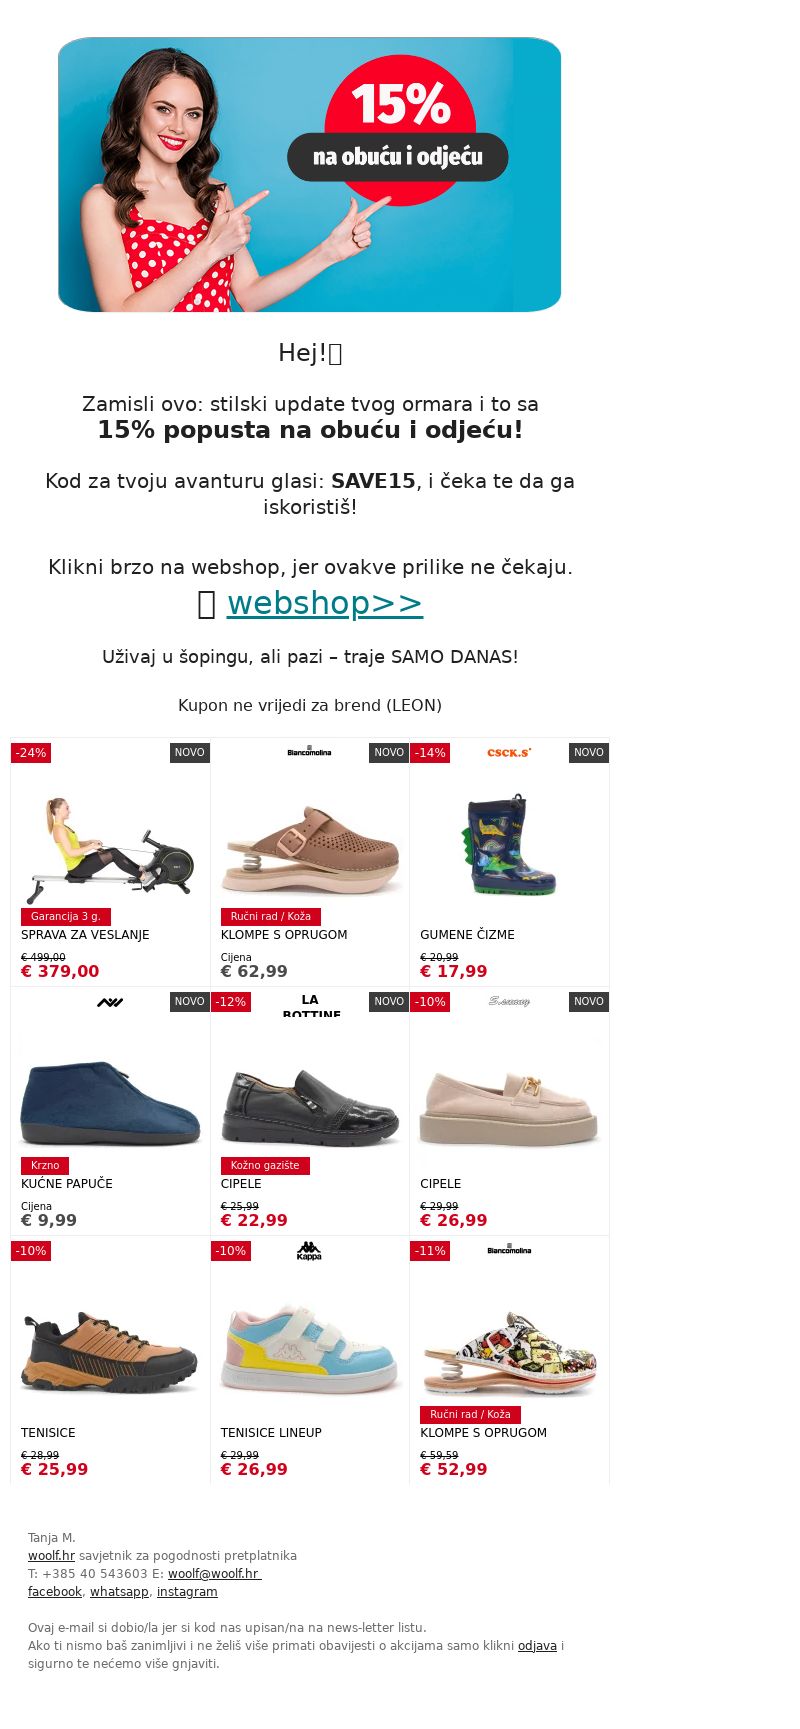Open the whatsapp link in footer
Screen dimensions: 800x1729
119,1592
